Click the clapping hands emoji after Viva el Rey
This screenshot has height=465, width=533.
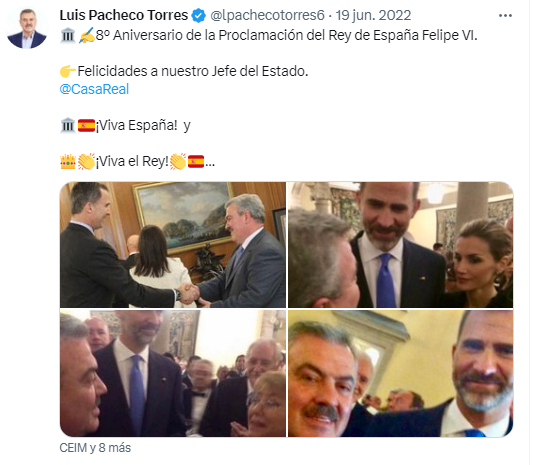178,162
